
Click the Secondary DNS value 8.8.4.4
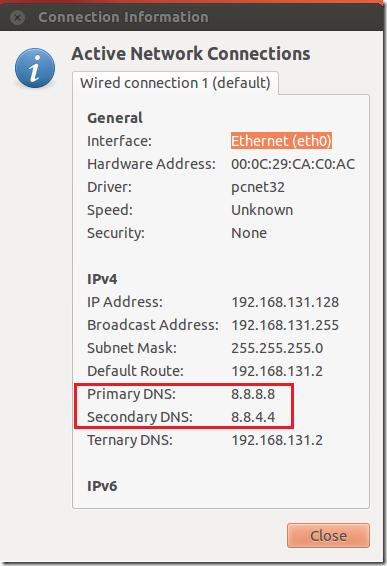pyautogui.click(x=253, y=417)
